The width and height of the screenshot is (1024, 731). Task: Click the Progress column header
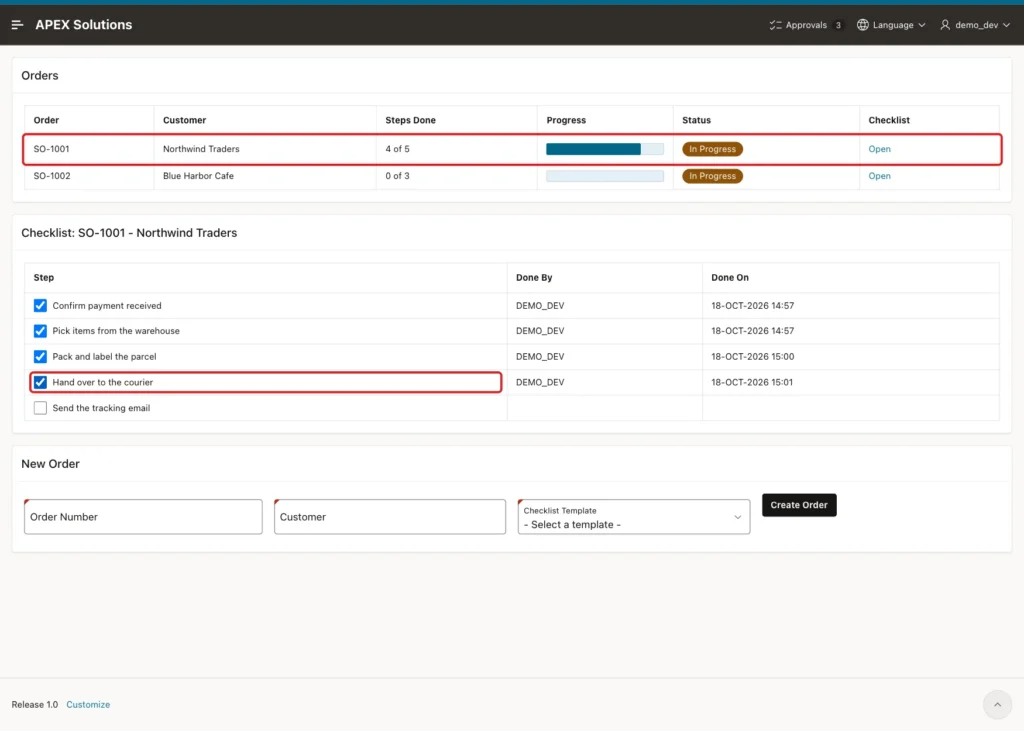click(x=566, y=120)
